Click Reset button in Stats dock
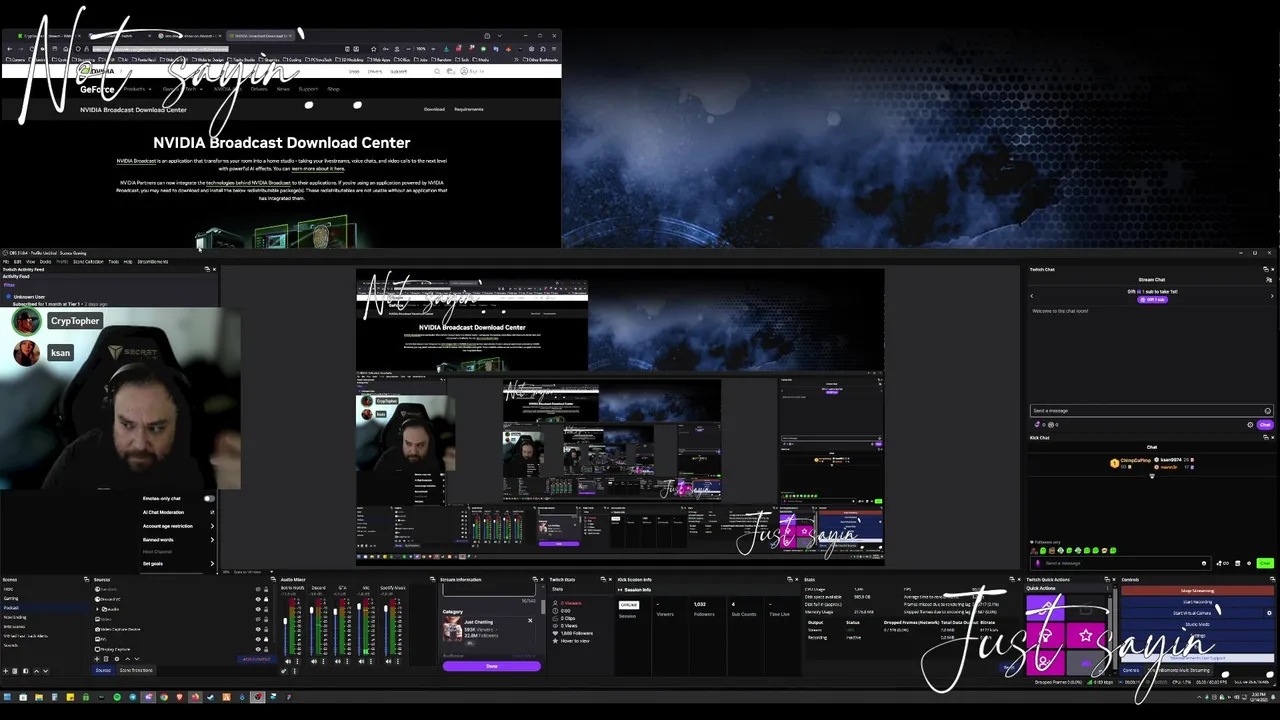 pos(1009,667)
